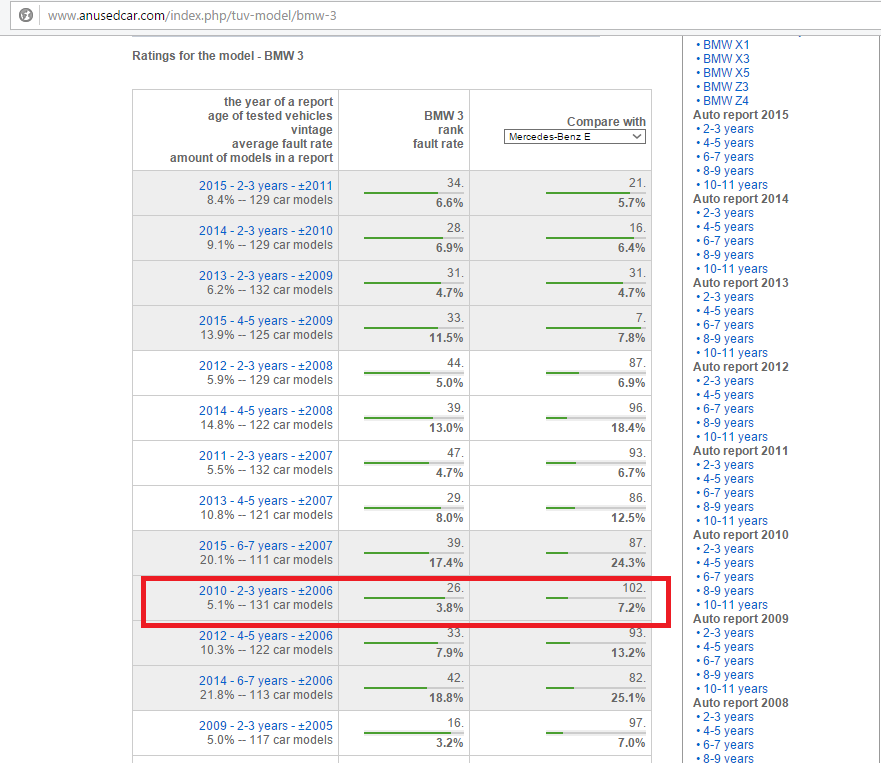881x763 pixels.
Task: Go to BMW X1 in sidebar
Action: pos(726,45)
